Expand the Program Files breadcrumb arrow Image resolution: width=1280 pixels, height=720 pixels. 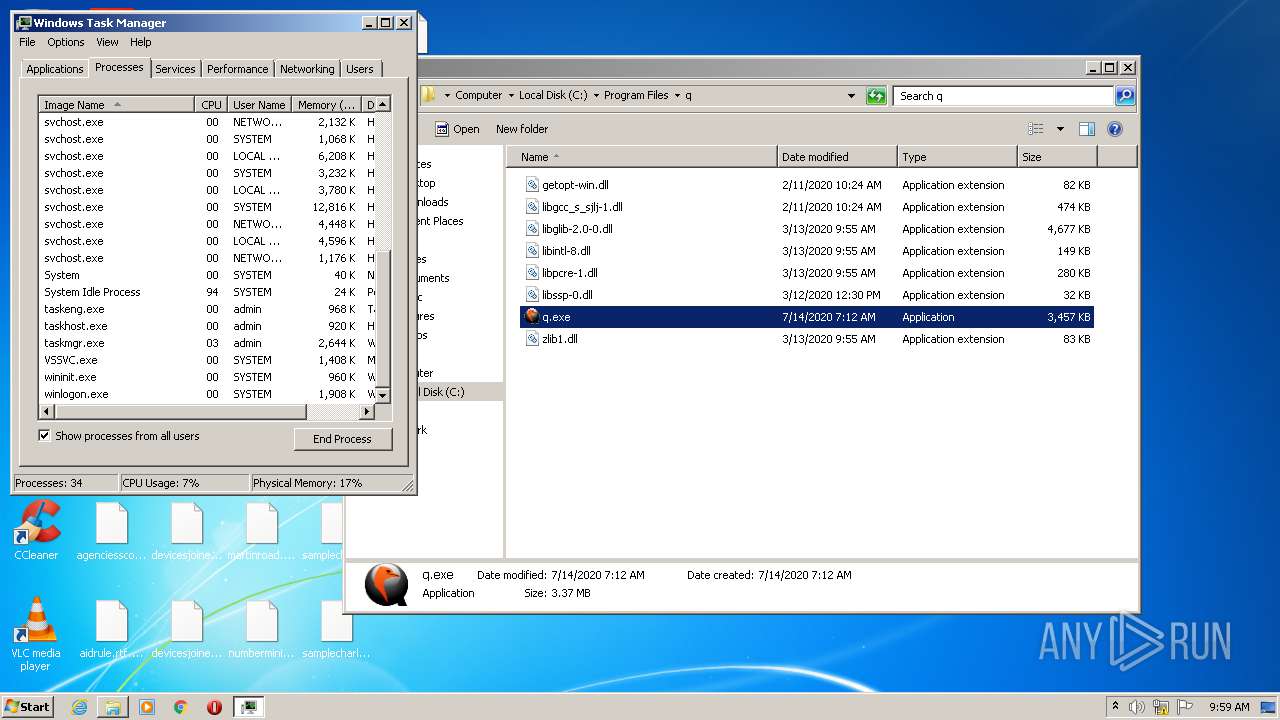677,96
